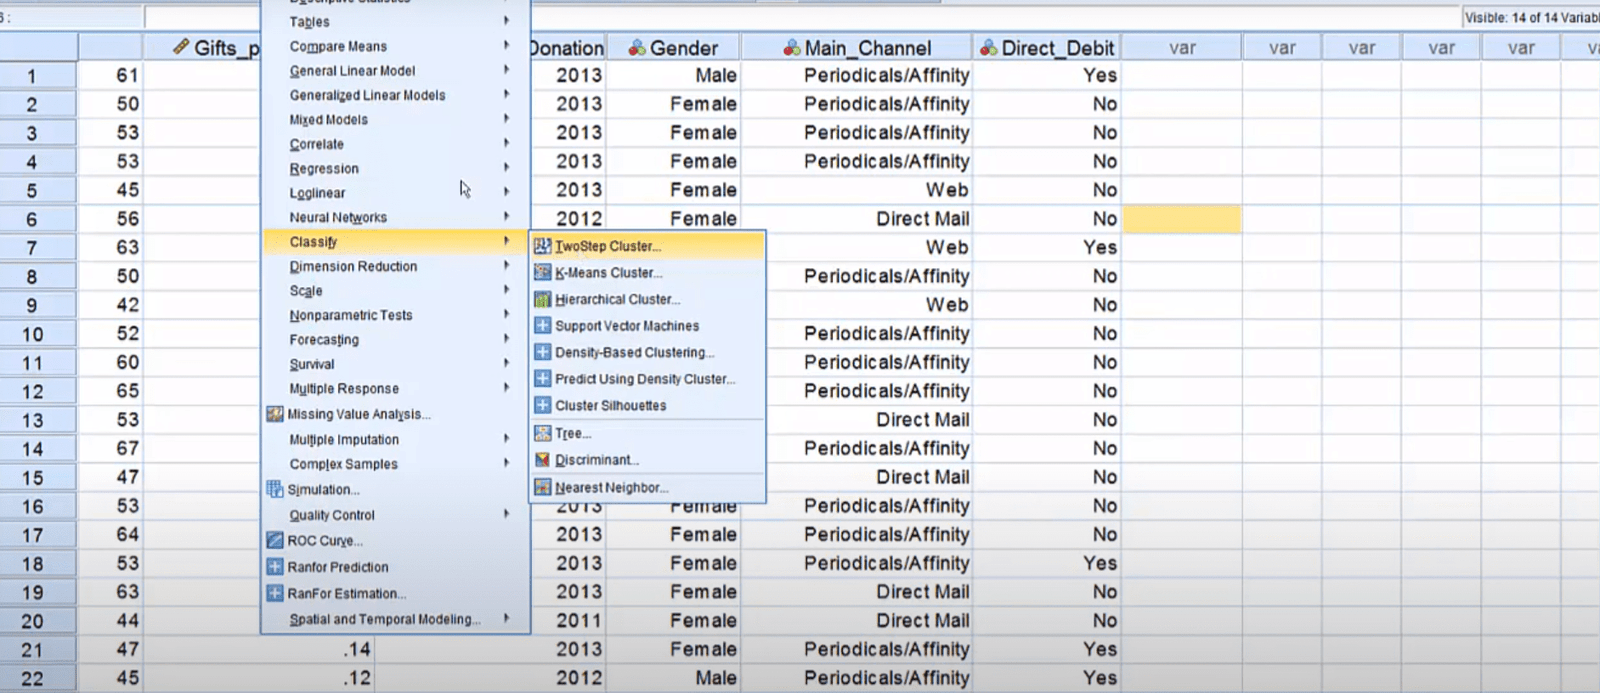Open Density-Based Clustering menu entry
The width and height of the screenshot is (1600, 693).
634,352
